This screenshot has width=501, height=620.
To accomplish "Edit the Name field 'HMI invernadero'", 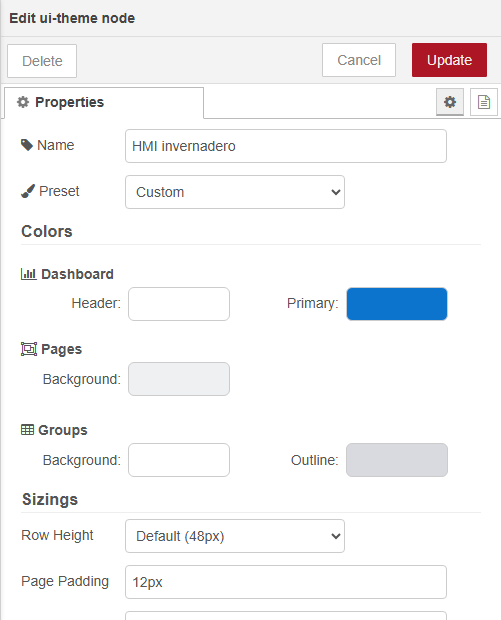I will coord(286,146).
